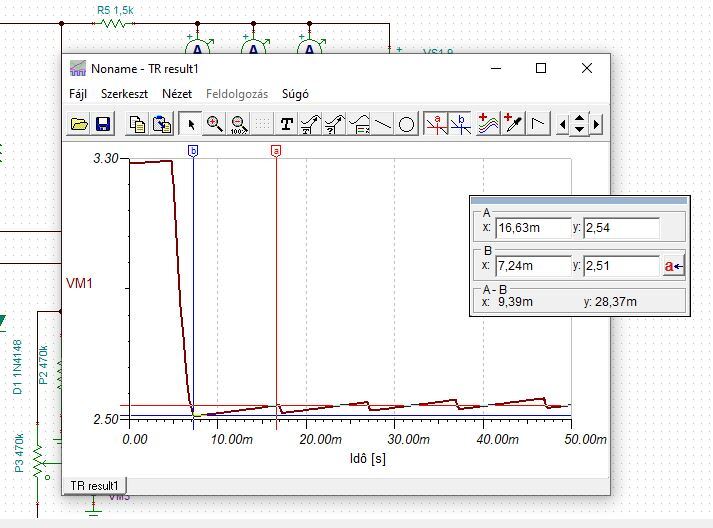Screen dimensions: 713x528
Task: Open a file with the folder icon
Action: tap(79, 124)
